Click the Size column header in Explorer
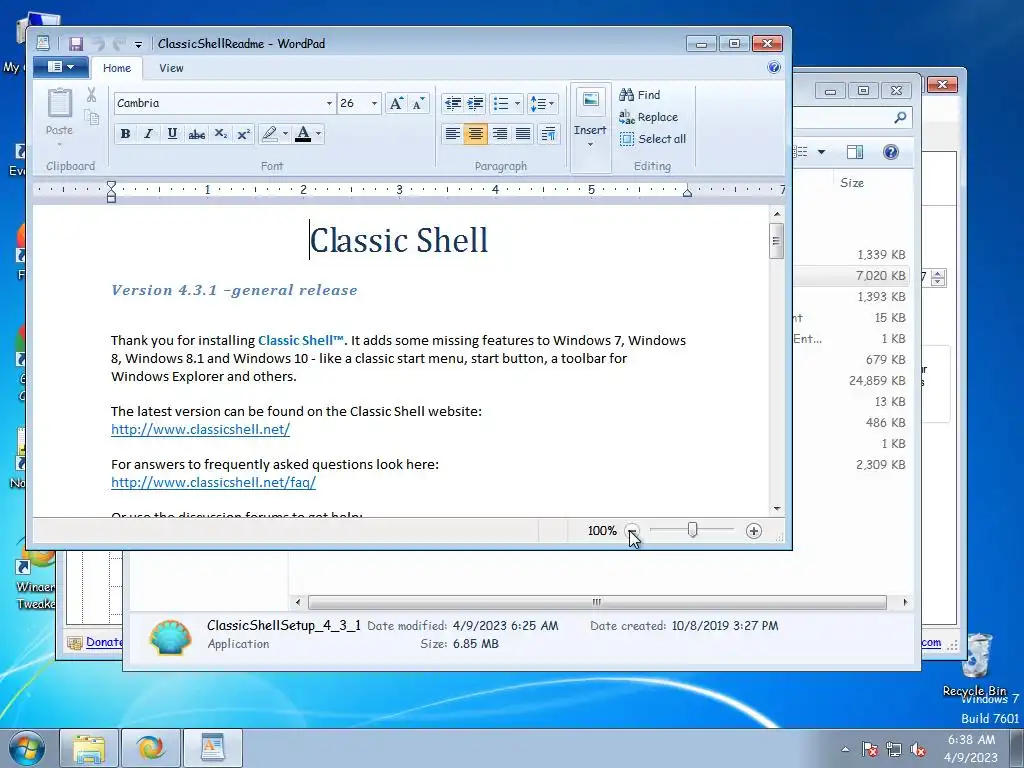Screen dimensions: 1024x768 pos(852,183)
